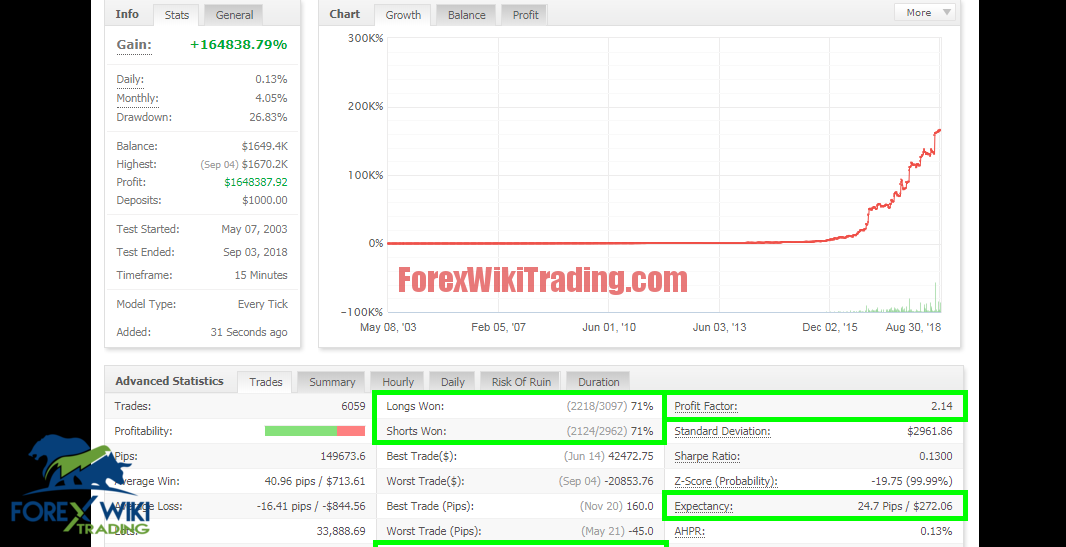Click the Feb 05, '07 chart date label

tap(498, 327)
